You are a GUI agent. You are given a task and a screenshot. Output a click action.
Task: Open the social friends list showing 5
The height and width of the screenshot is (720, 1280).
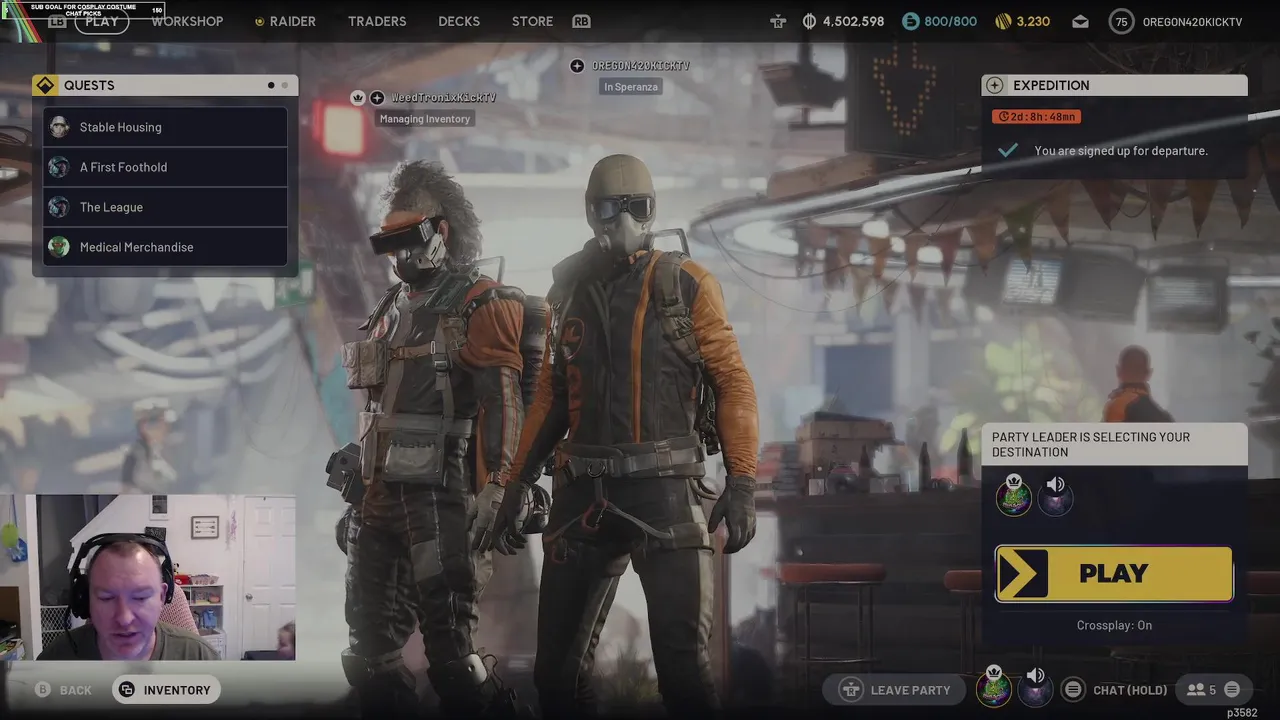[1201, 690]
